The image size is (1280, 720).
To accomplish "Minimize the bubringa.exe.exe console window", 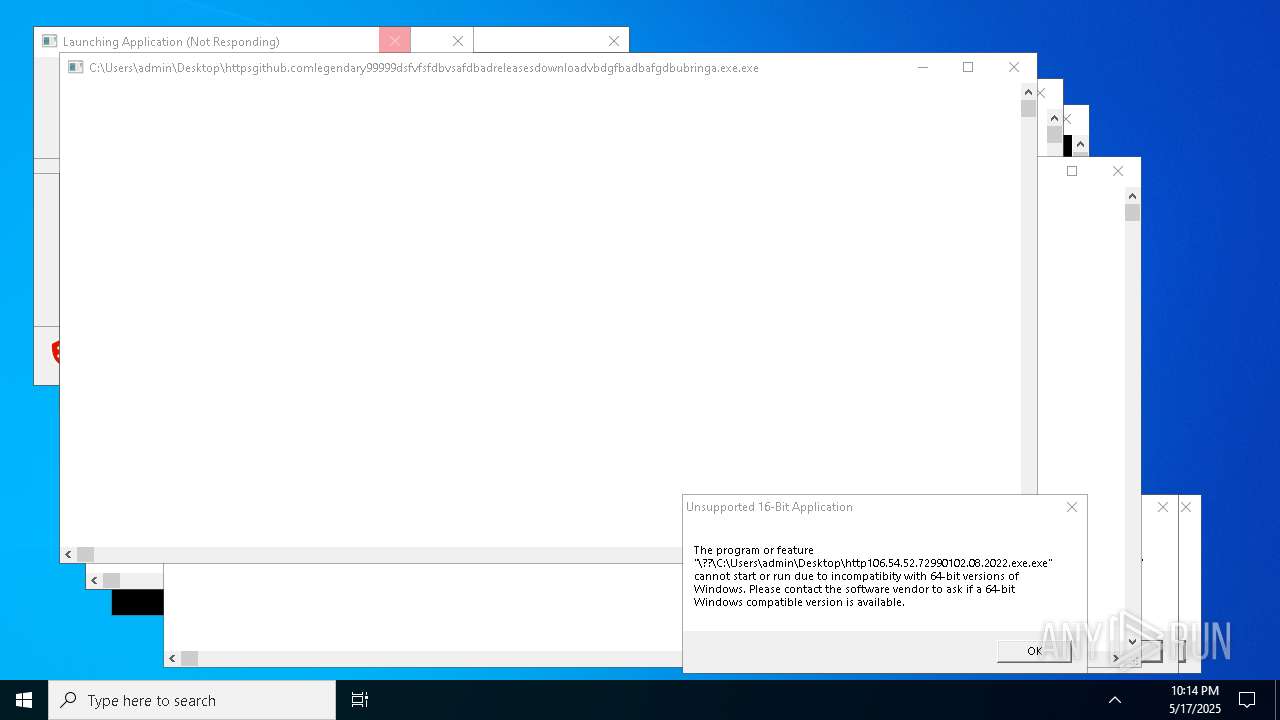I will pos(922,67).
